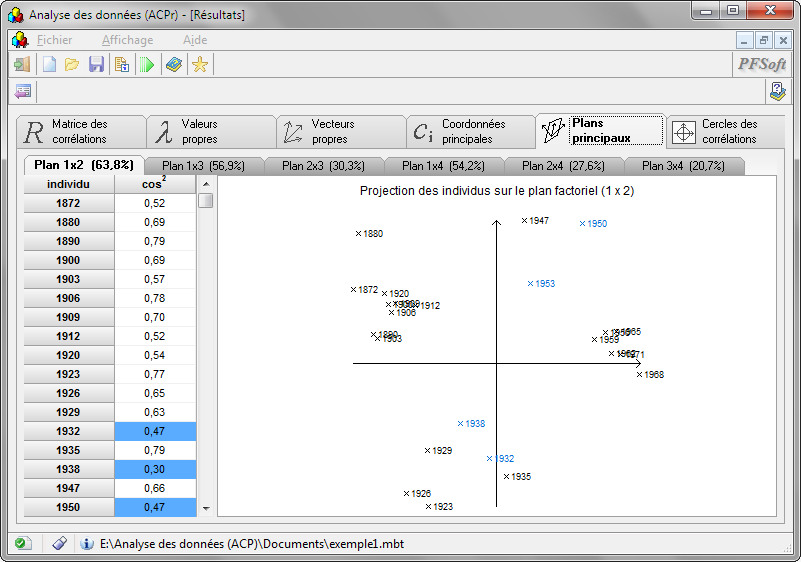Click the exit door icon in toolbar
Screen dimensions: 801x562
[x=21, y=65]
